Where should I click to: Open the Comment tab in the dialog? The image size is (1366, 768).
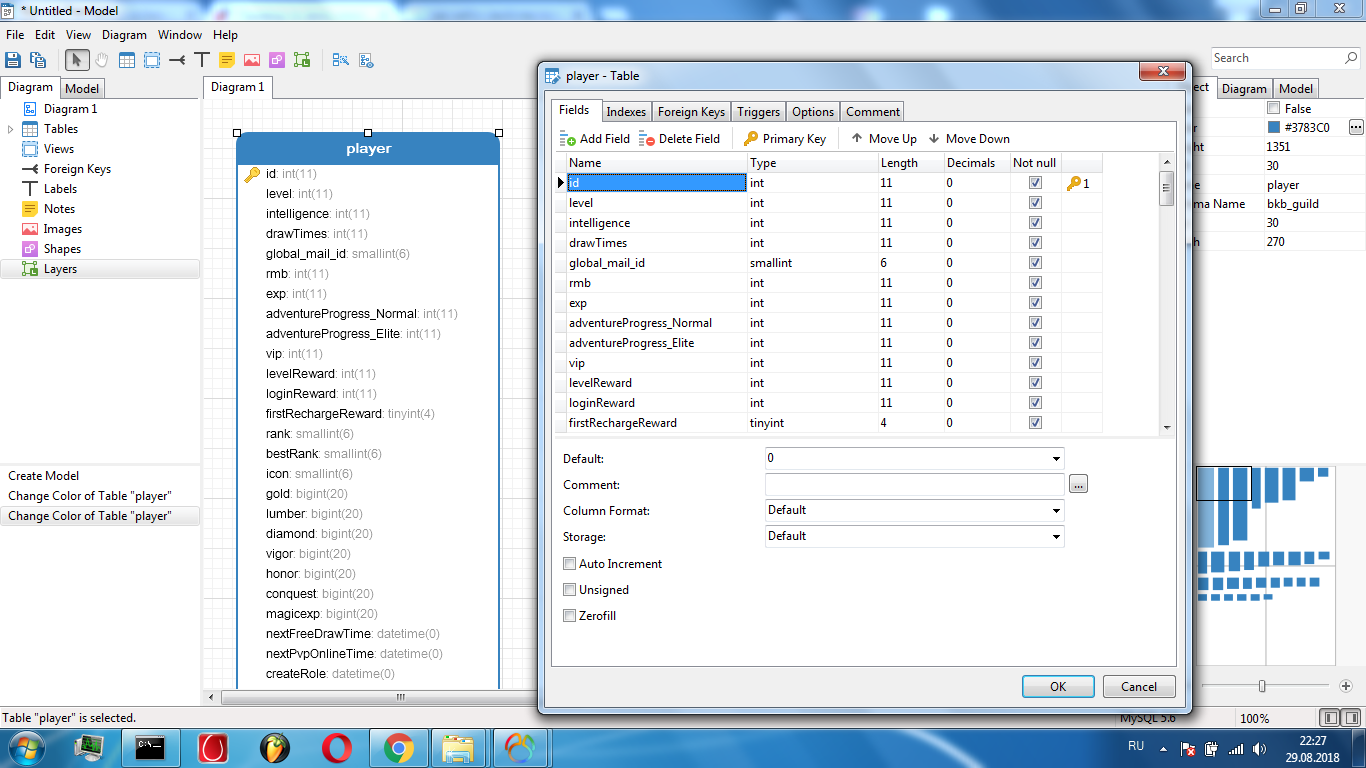click(873, 112)
